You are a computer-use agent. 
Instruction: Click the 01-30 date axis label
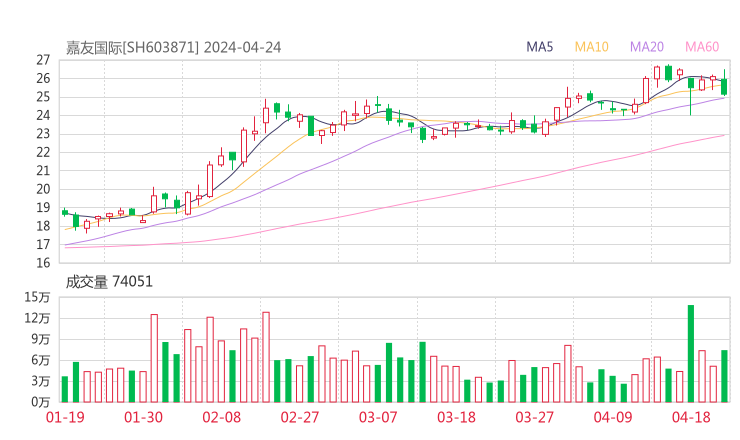pos(143,417)
